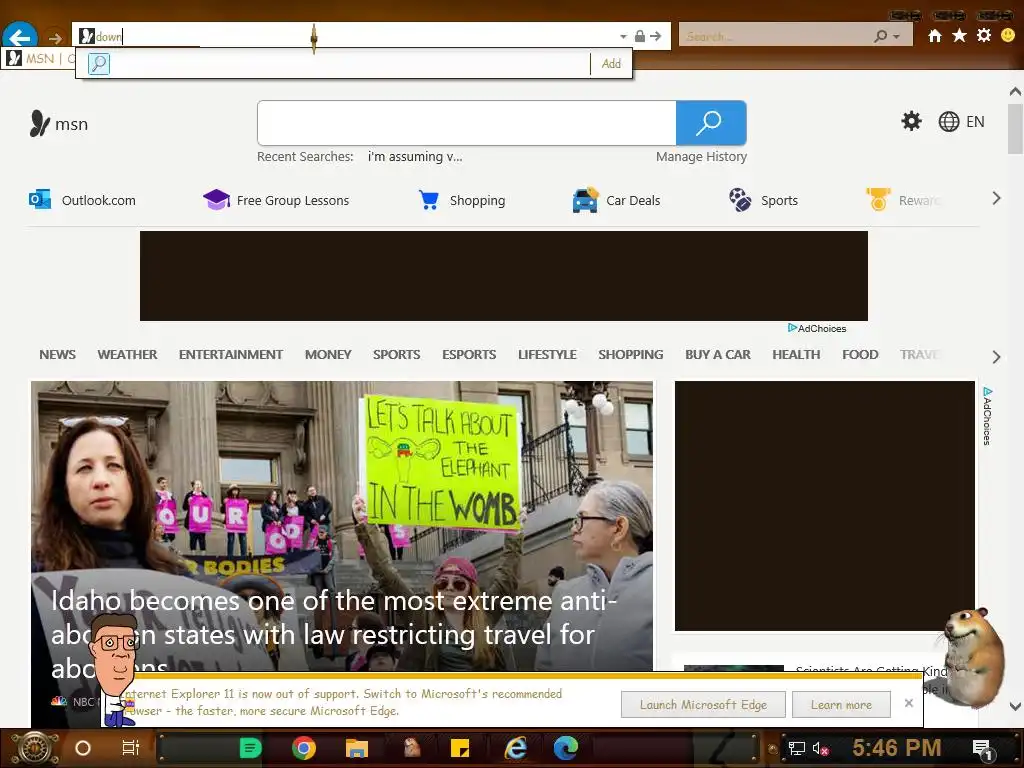Expand category nav with right chevron
This screenshot has width=1024, height=768.
(x=996, y=357)
